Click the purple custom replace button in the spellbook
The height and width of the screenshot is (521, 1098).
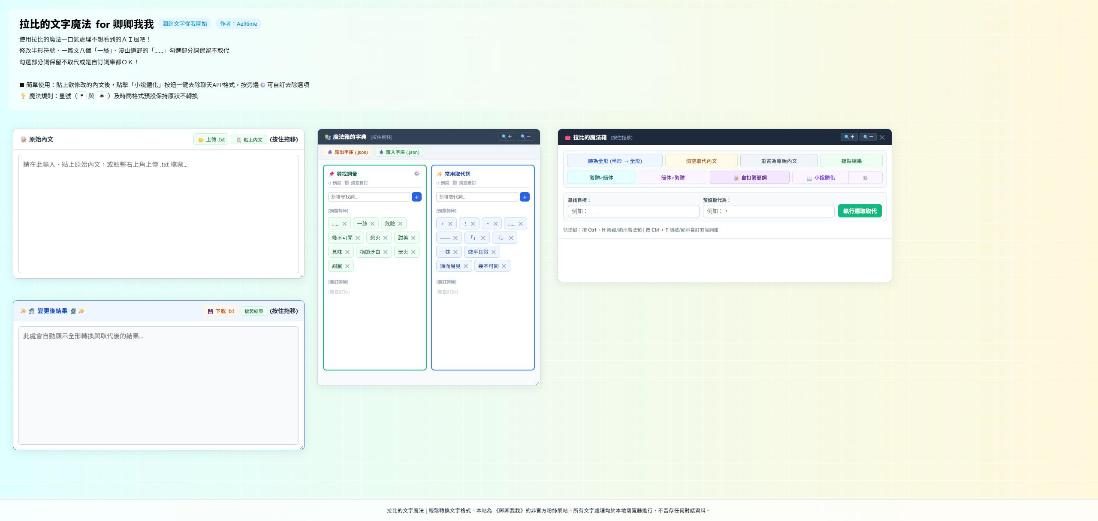click(750, 178)
